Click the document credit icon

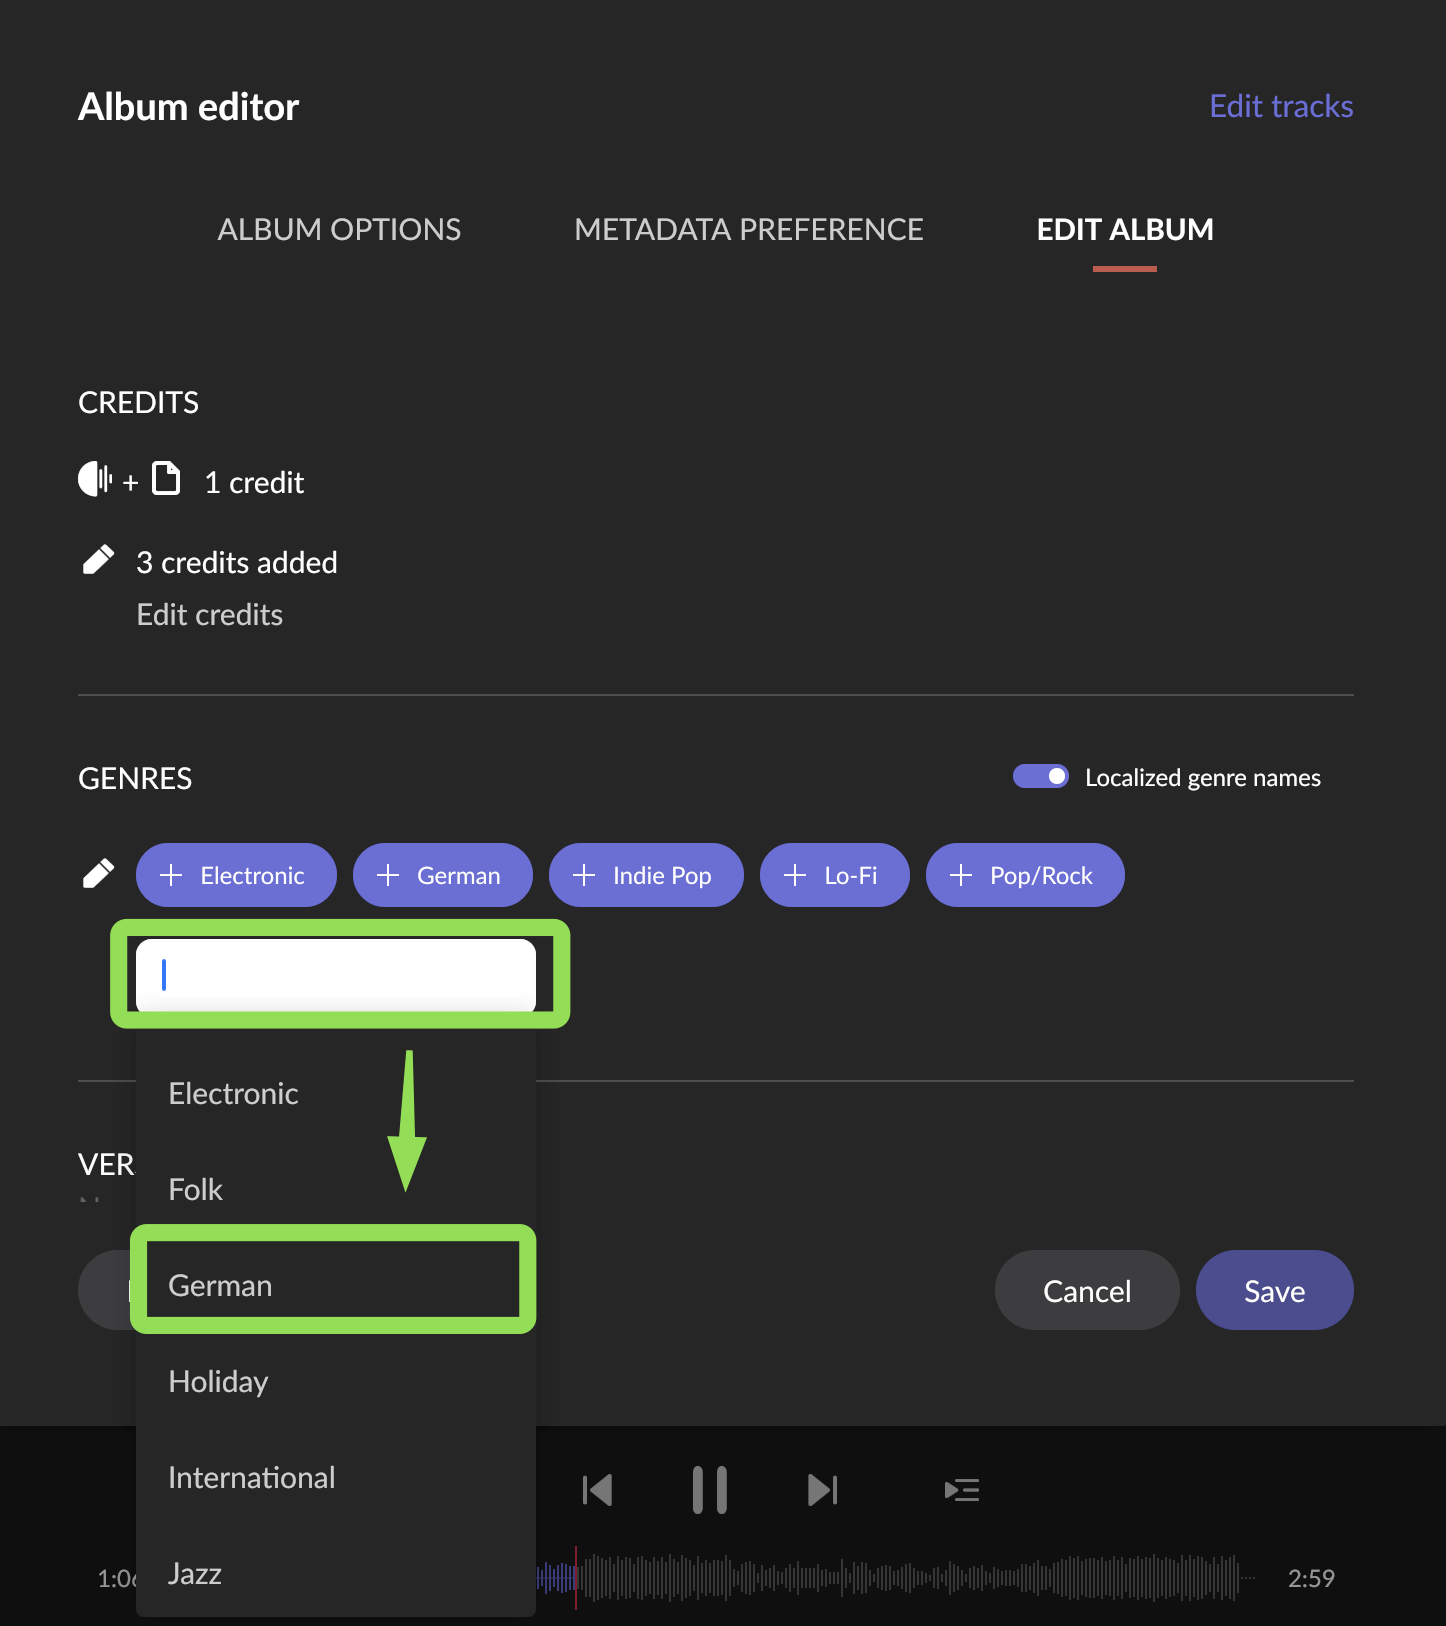click(166, 478)
